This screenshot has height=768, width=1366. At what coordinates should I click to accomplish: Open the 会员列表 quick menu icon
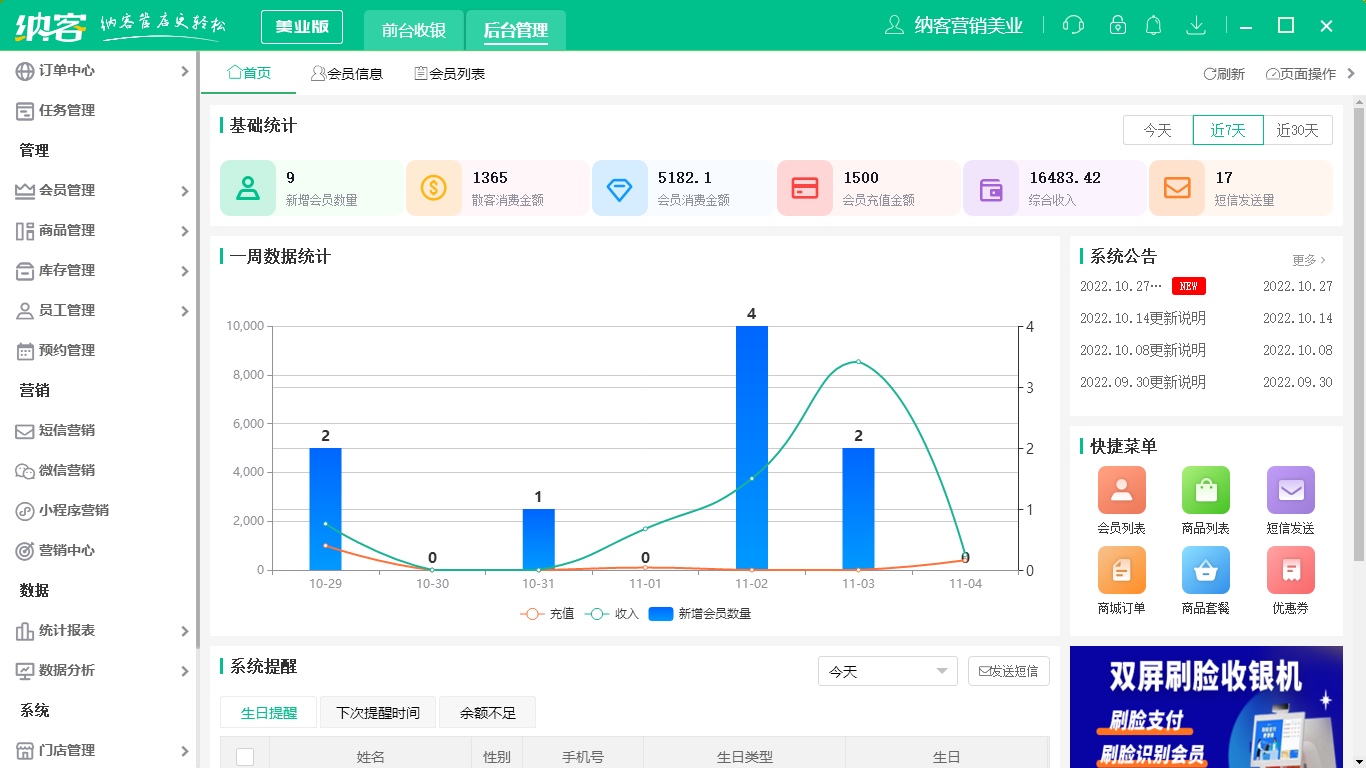(1121, 490)
